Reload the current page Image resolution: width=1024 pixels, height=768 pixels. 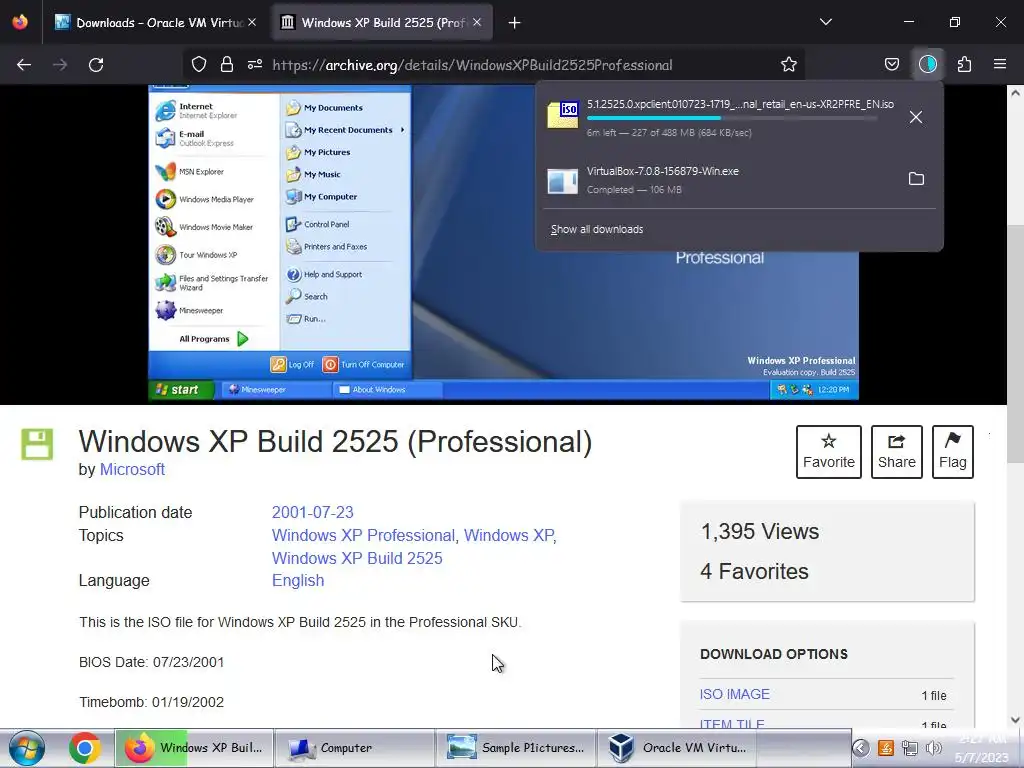(96, 65)
